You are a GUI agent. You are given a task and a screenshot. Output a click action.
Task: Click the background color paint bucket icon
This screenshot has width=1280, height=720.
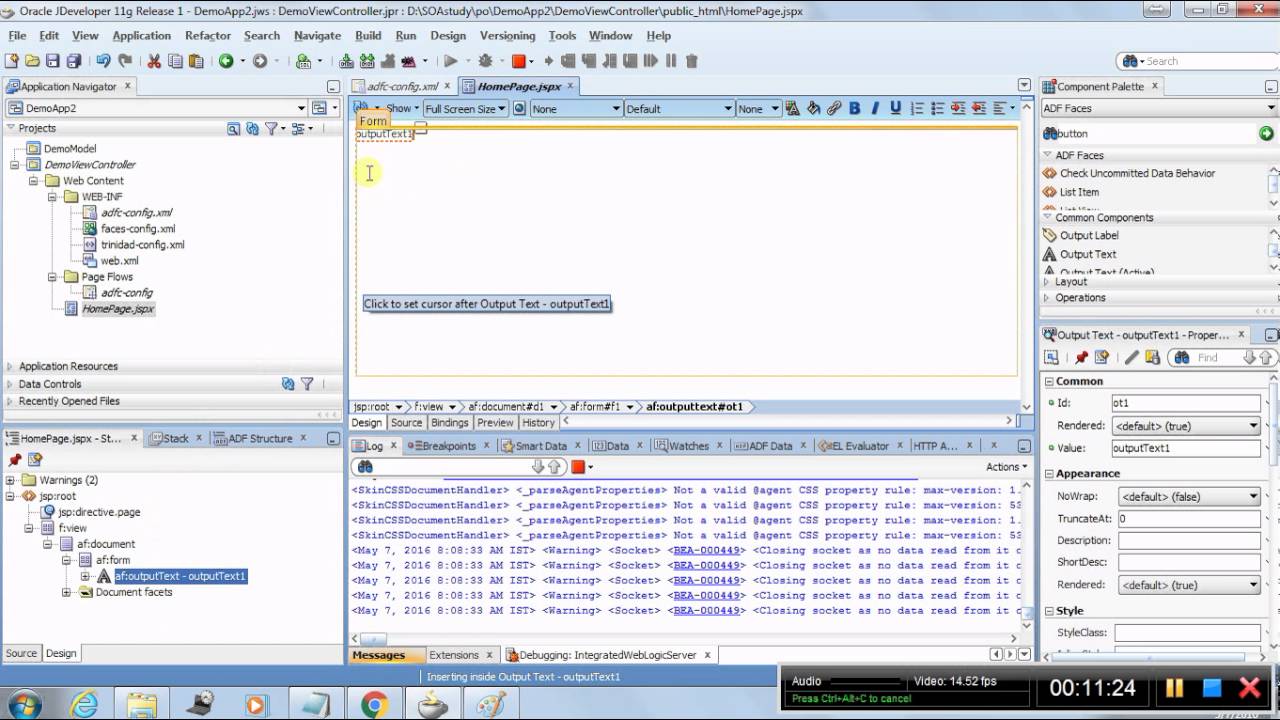click(x=813, y=108)
